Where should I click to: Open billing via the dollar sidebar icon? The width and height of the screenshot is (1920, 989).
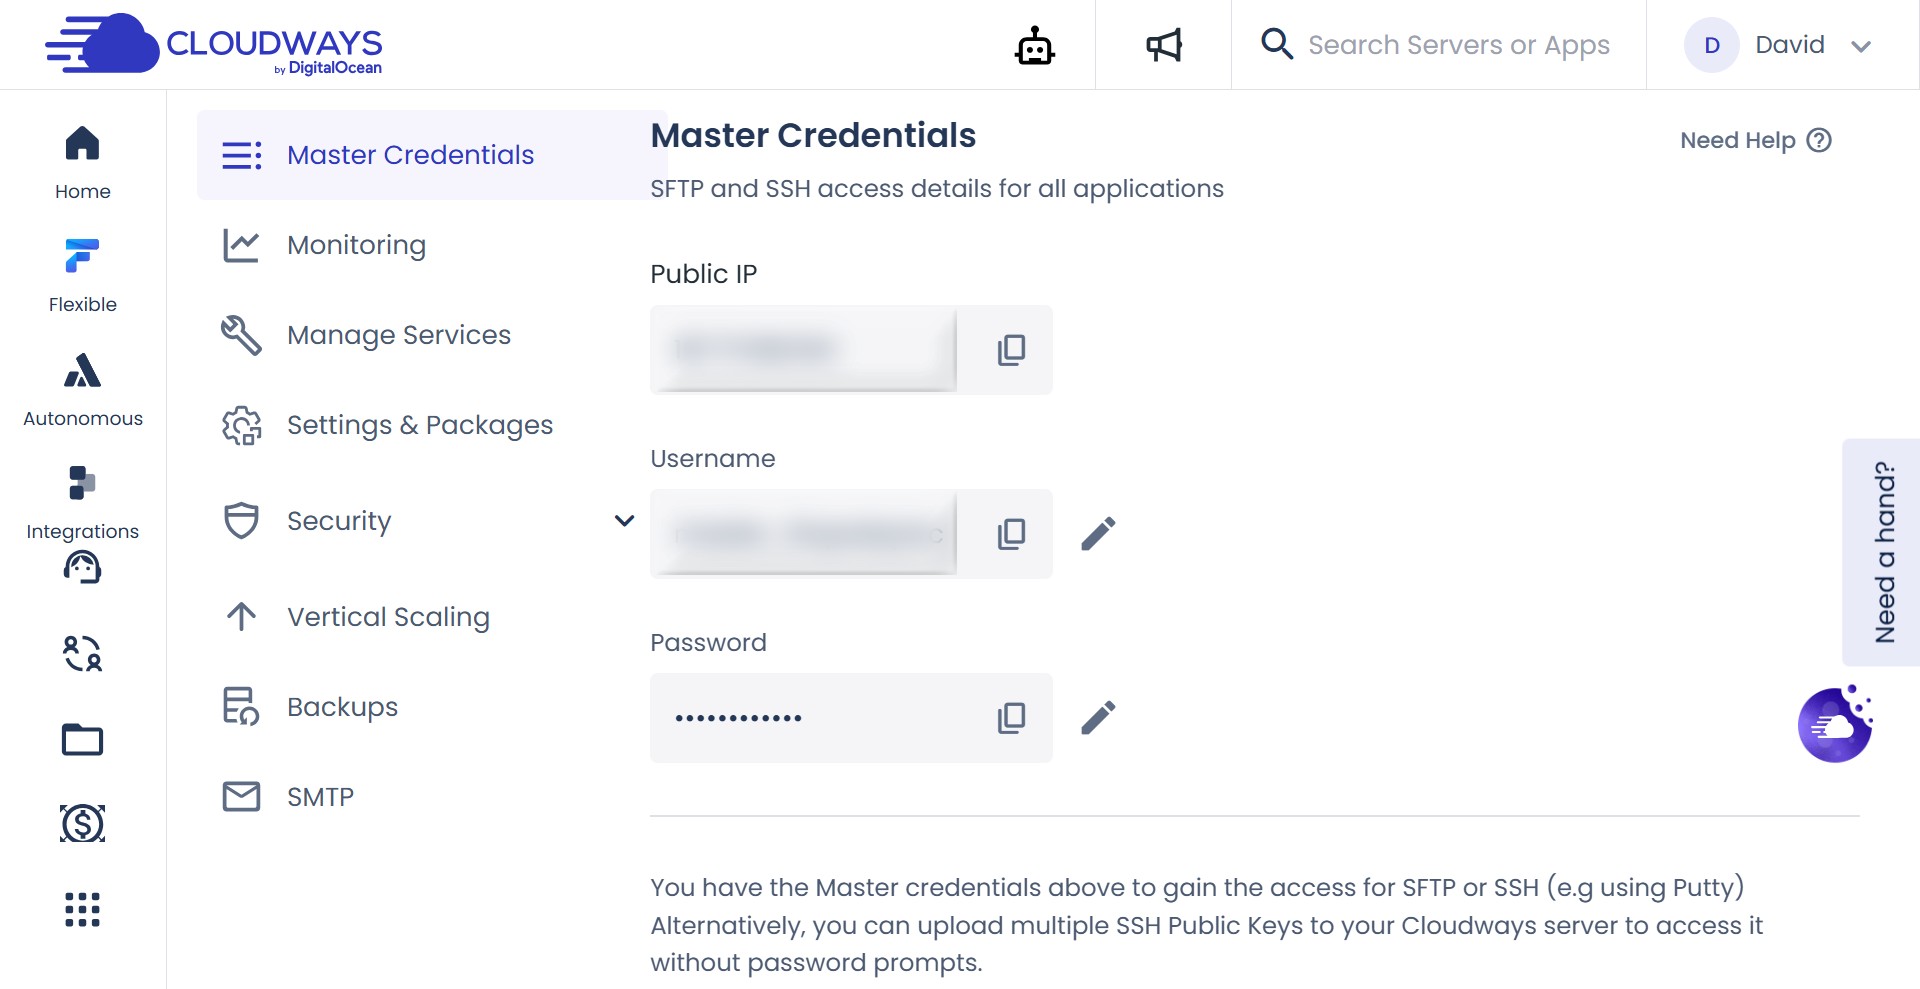[82, 823]
